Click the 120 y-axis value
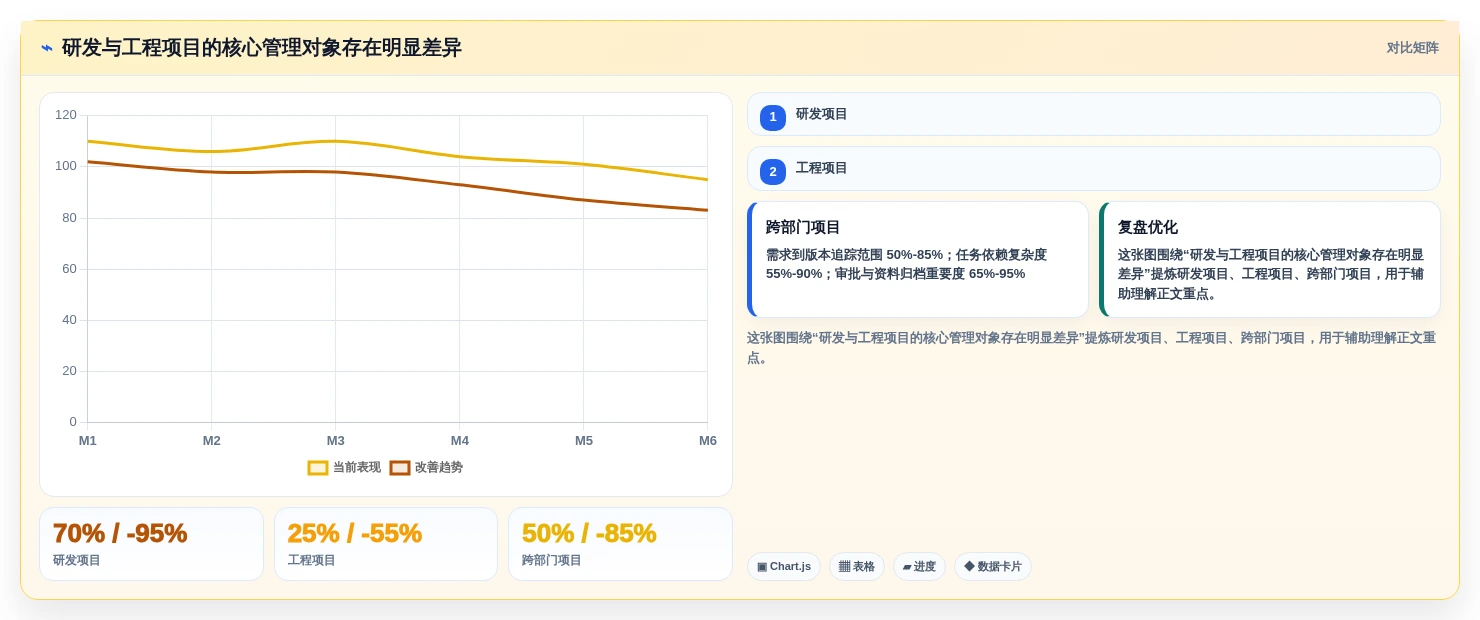The width and height of the screenshot is (1480, 620). tap(66, 115)
